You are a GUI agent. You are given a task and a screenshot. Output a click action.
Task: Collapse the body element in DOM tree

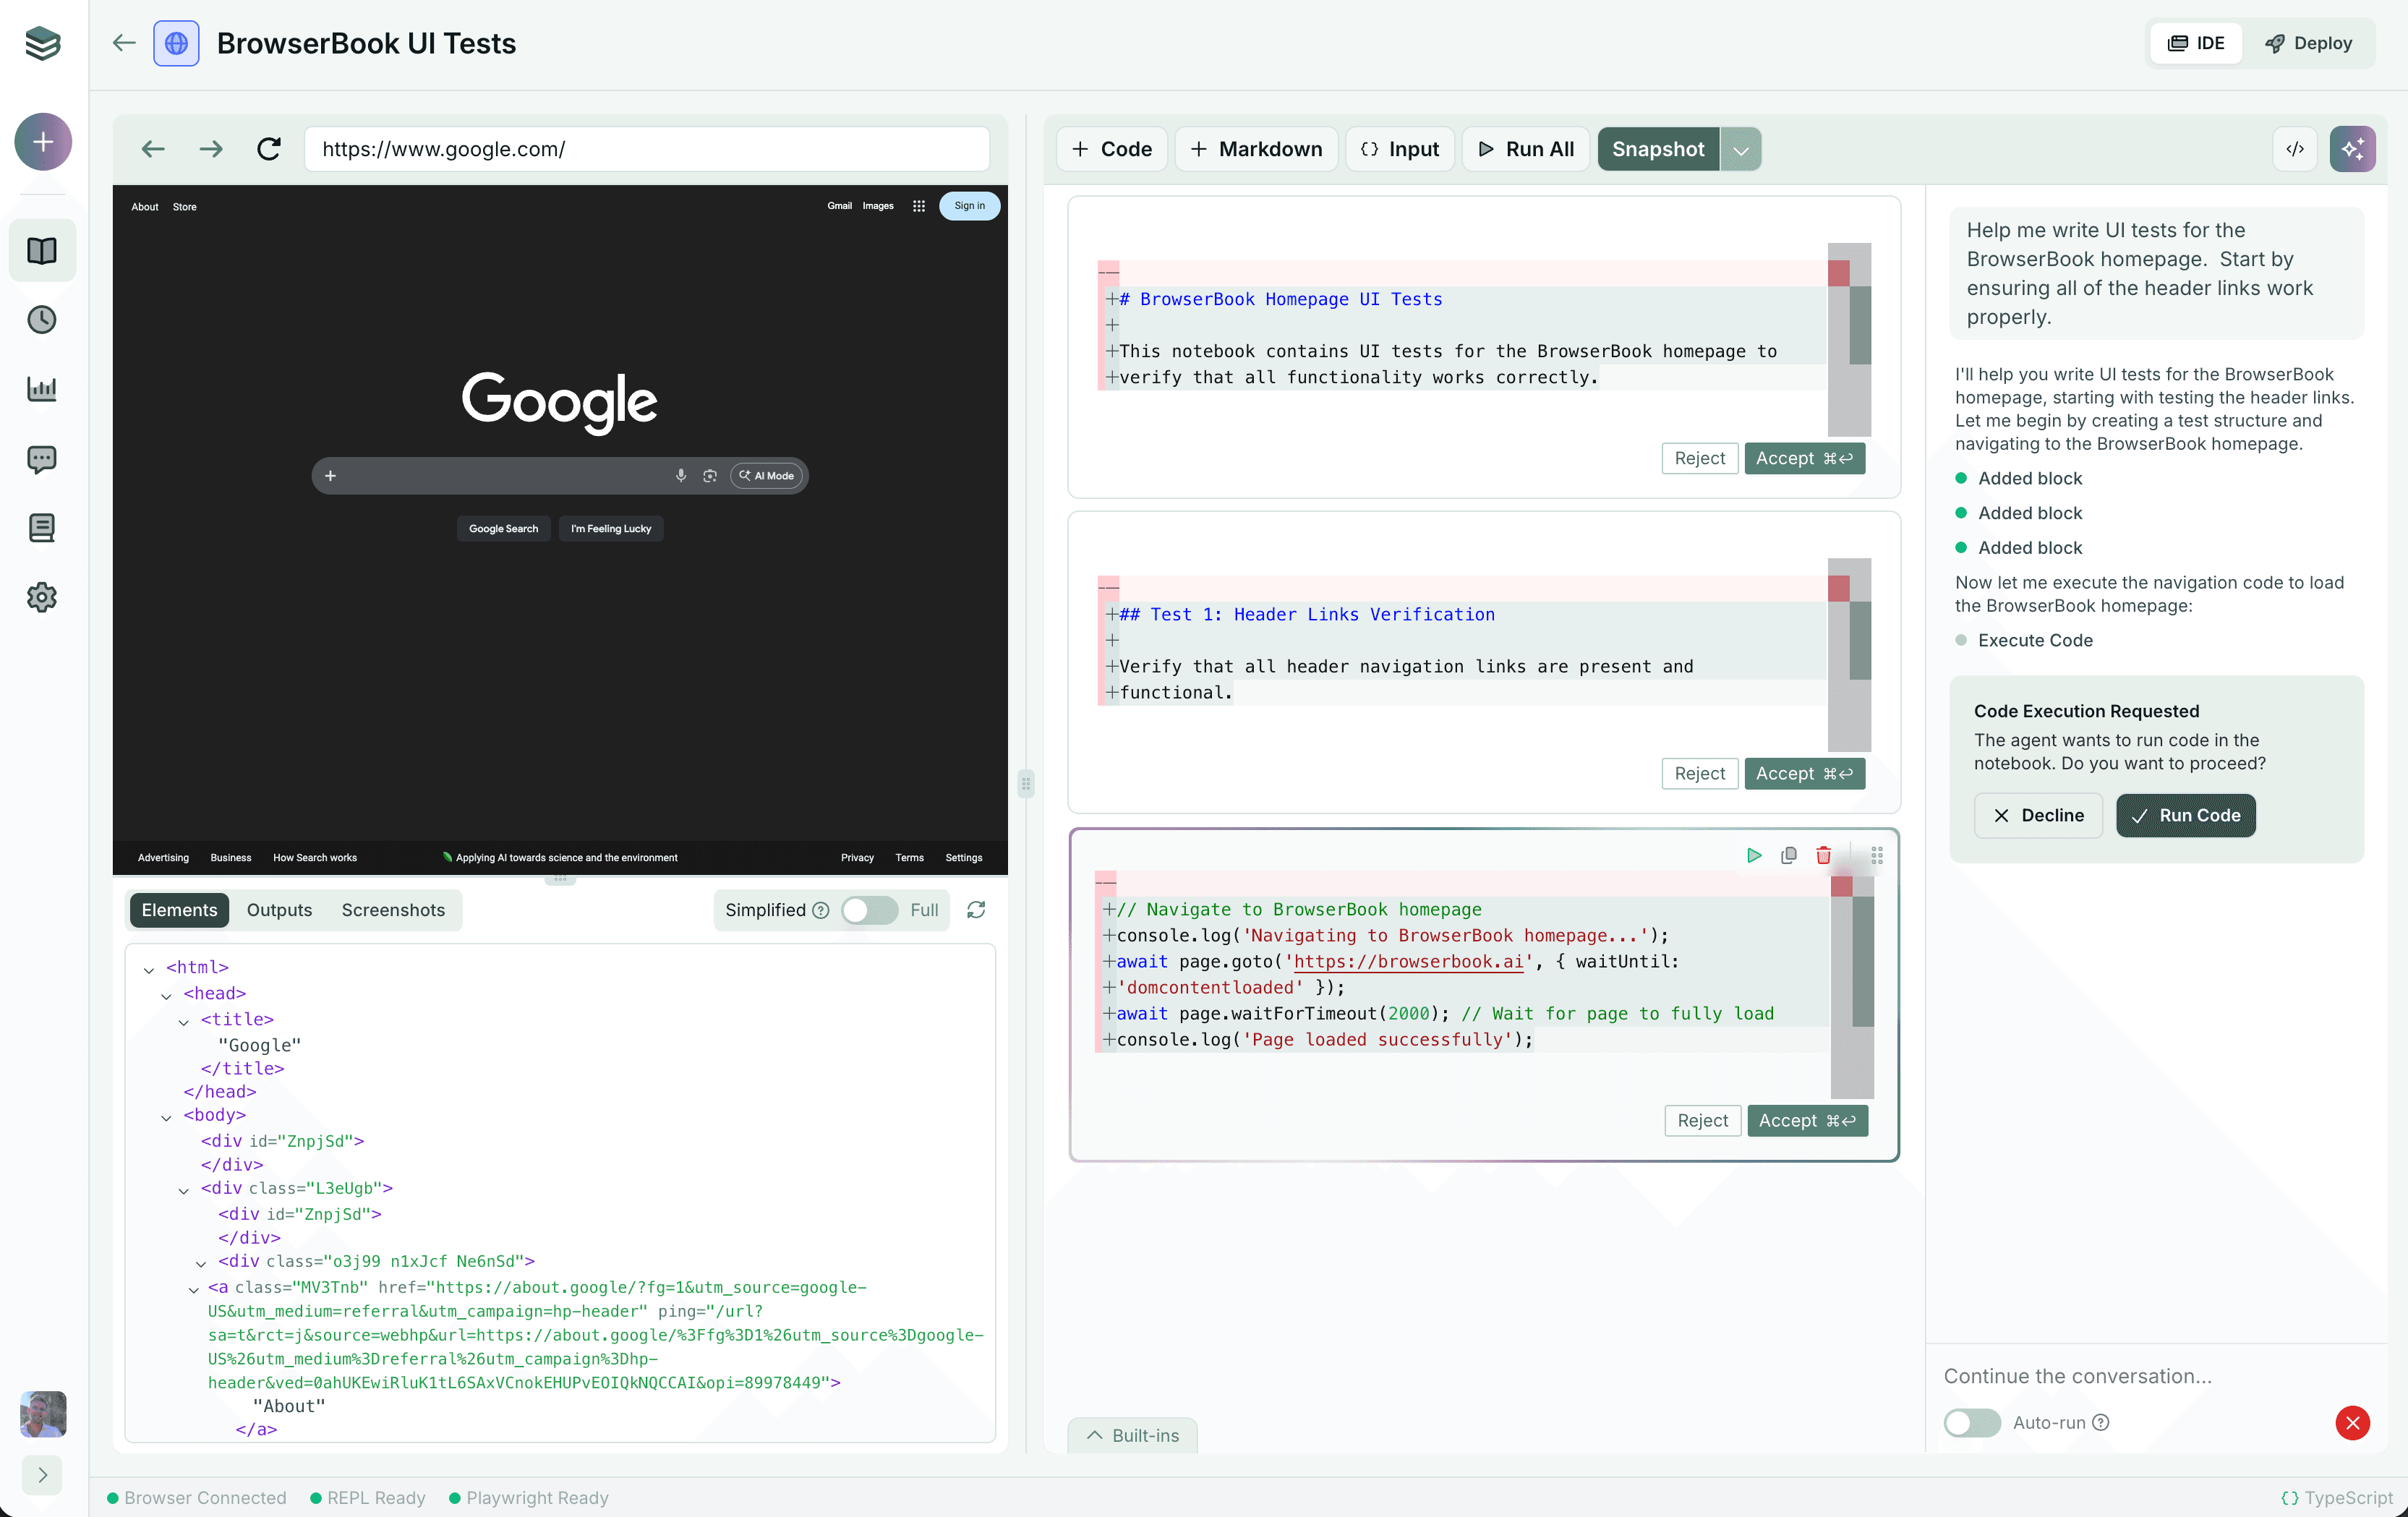pyautogui.click(x=167, y=1115)
